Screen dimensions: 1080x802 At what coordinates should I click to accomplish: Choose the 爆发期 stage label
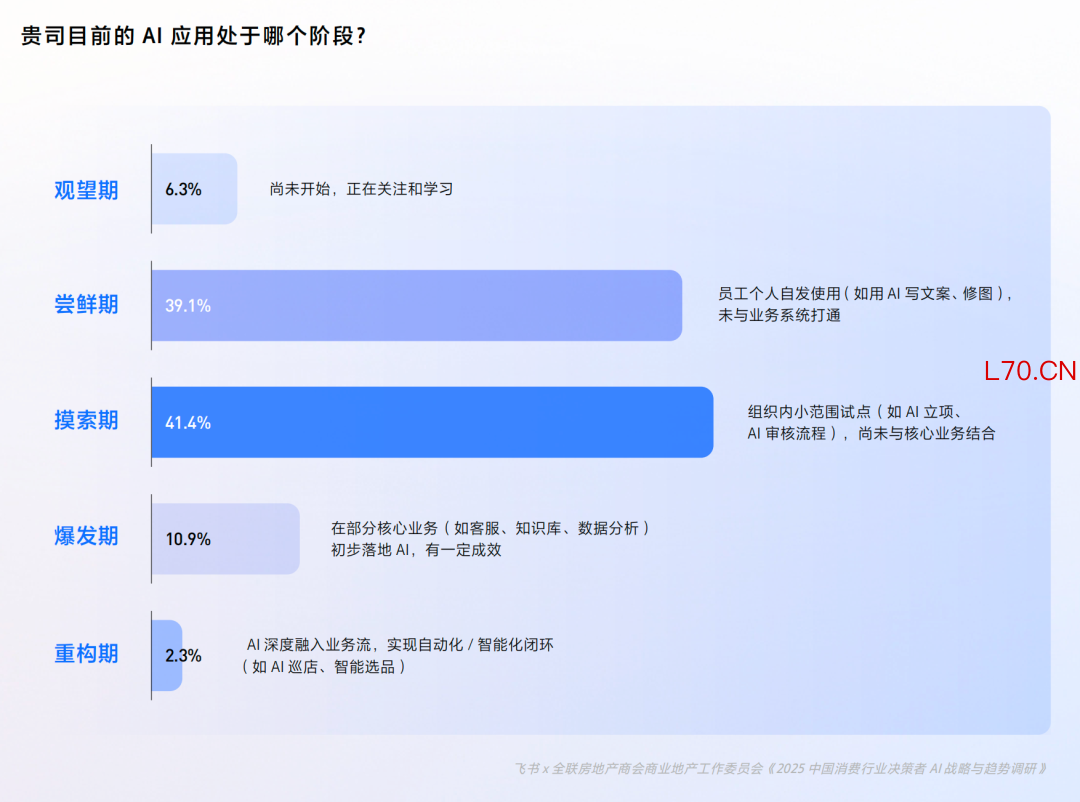coord(86,537)
